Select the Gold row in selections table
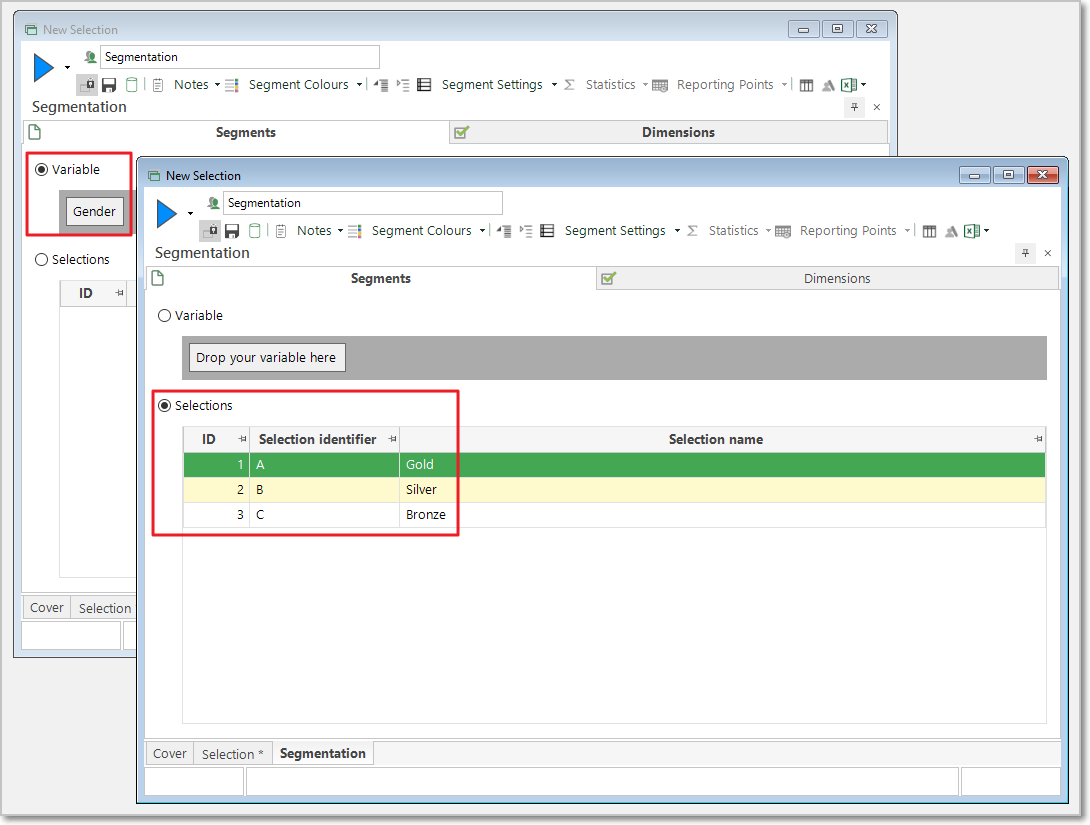 pos(615,464)
